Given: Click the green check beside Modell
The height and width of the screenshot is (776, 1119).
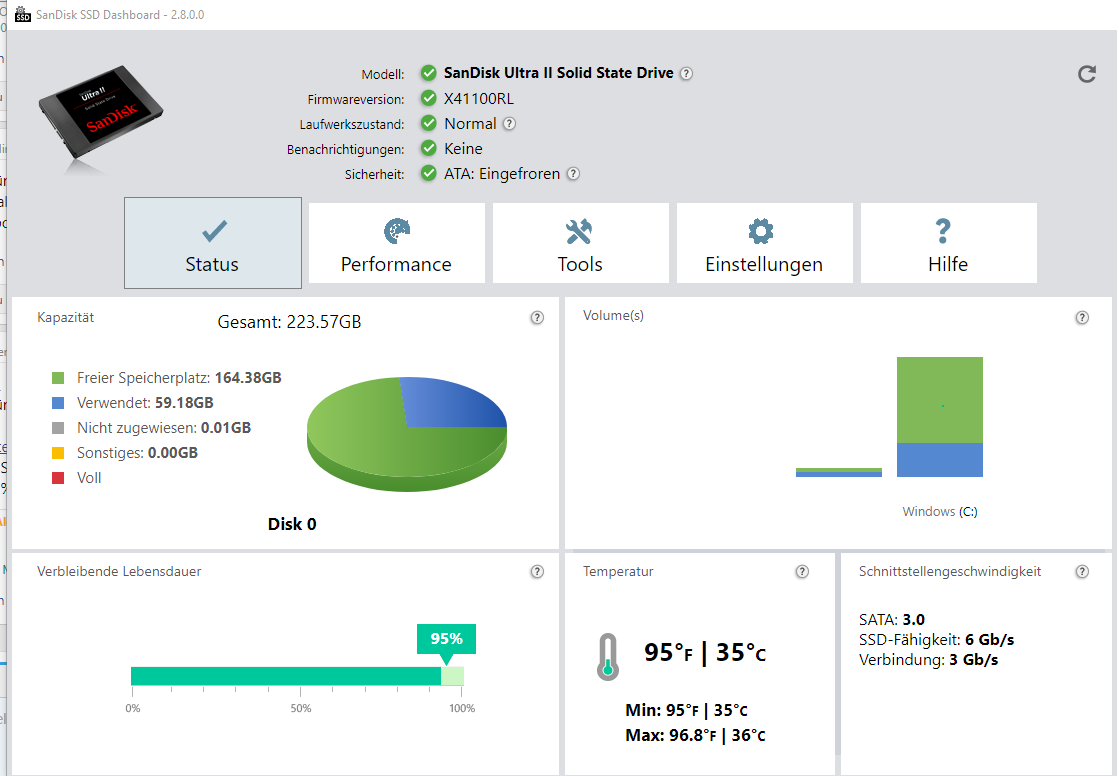Looking at the screenshot, I should pyautogui.click(x=428, y=73).
